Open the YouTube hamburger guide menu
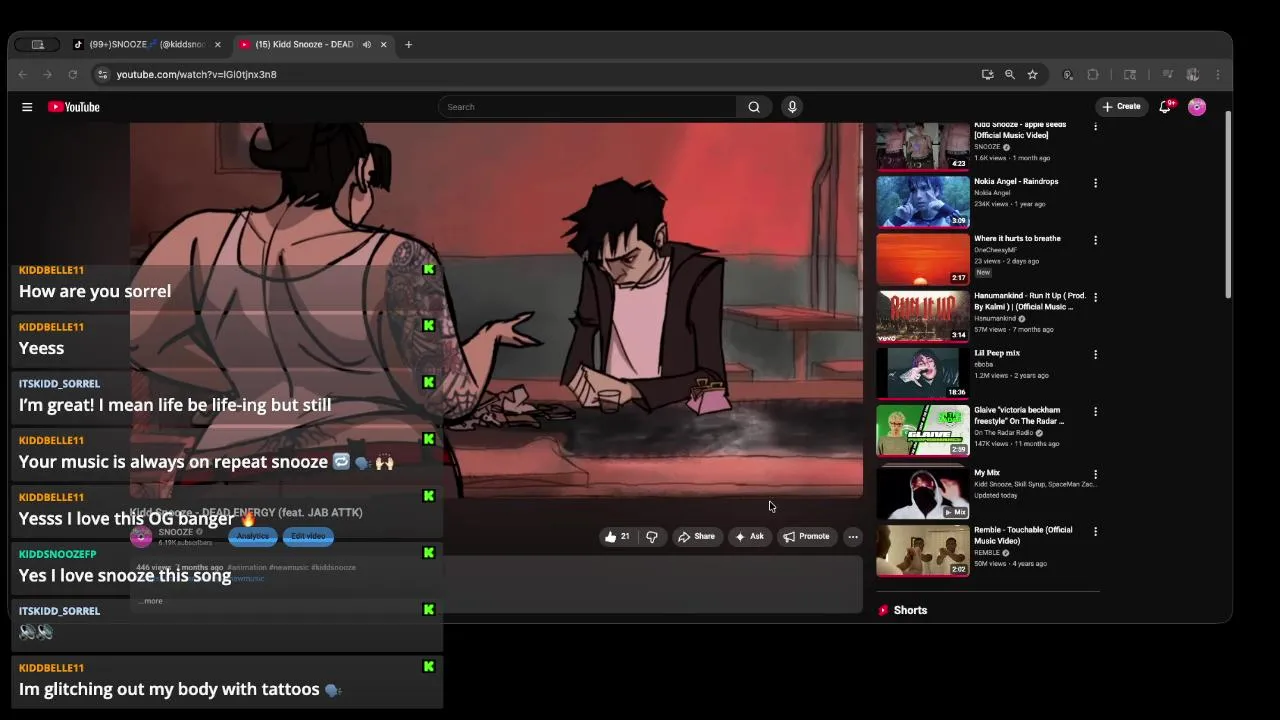 pyautogui.click(x=27, y=107)
